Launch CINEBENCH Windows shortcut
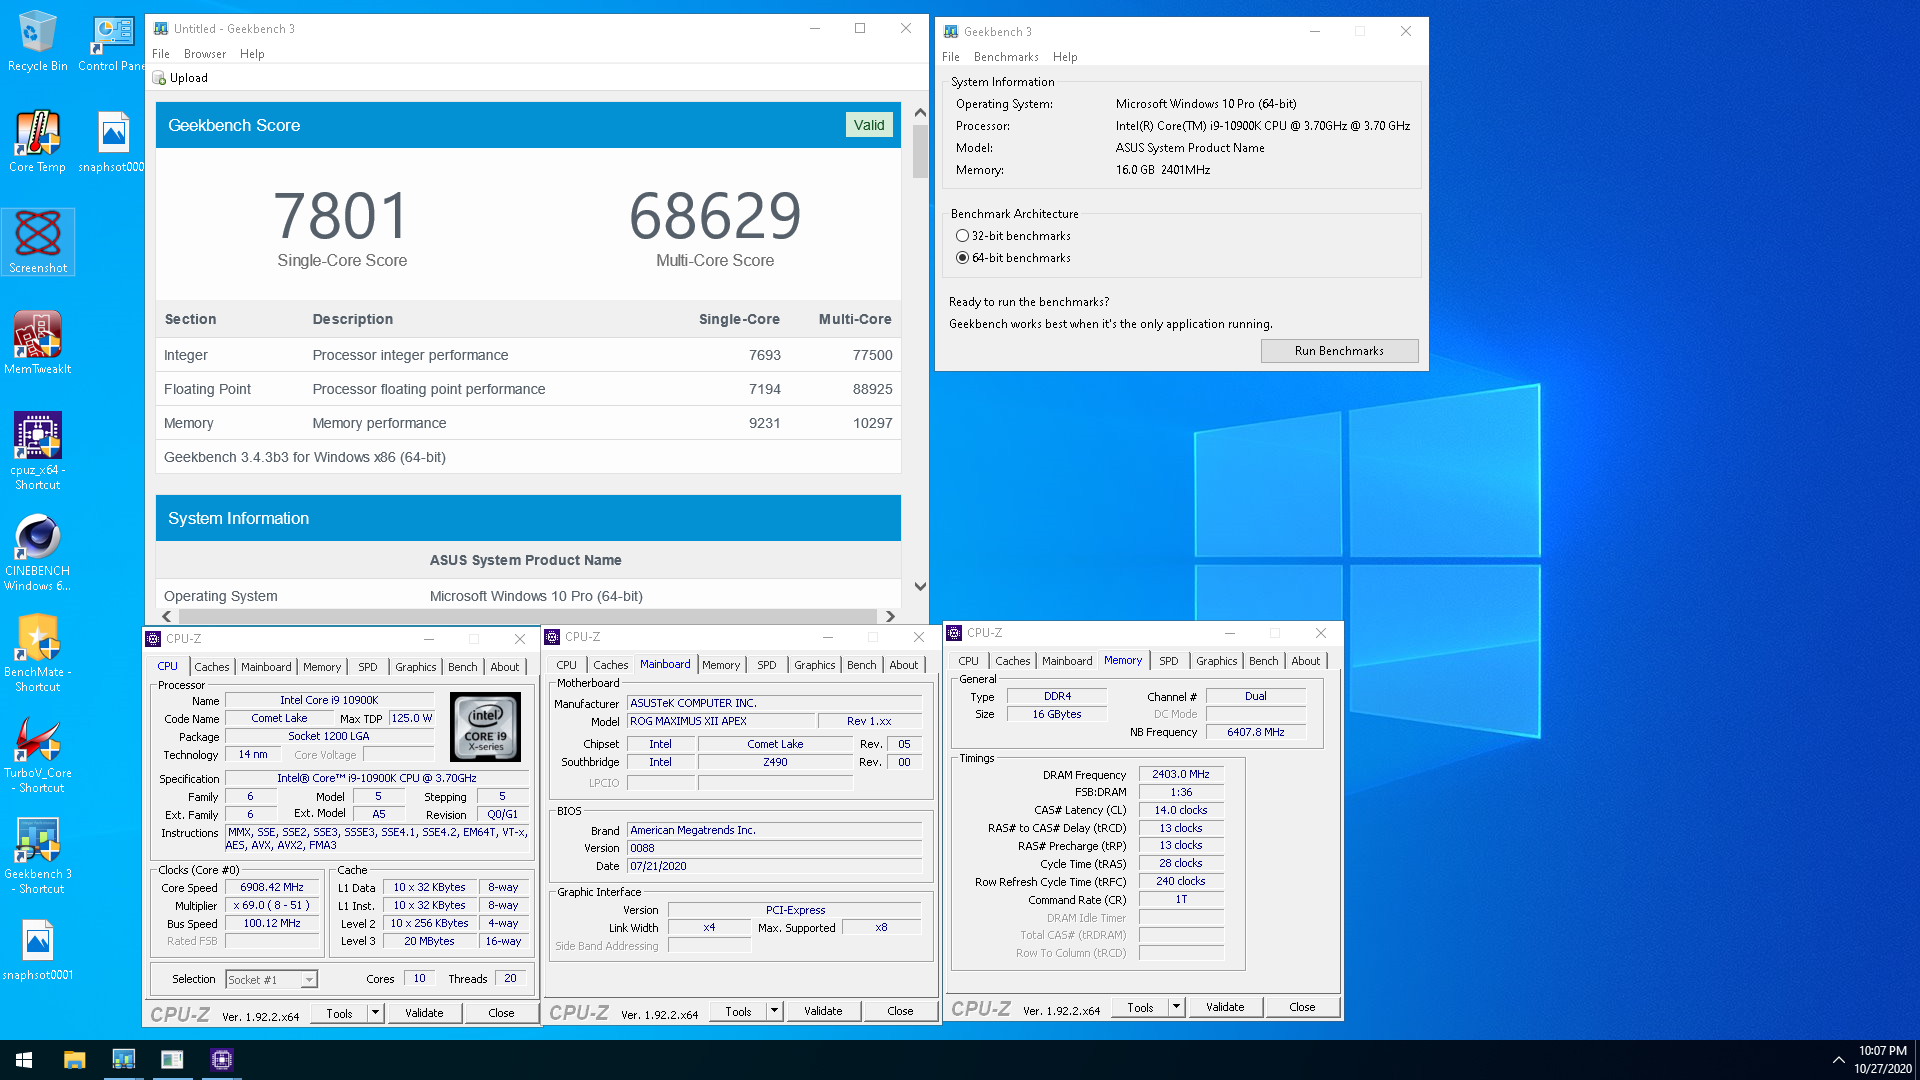The height and width of the screenshot is (1080, 1920). coord(37,552)
